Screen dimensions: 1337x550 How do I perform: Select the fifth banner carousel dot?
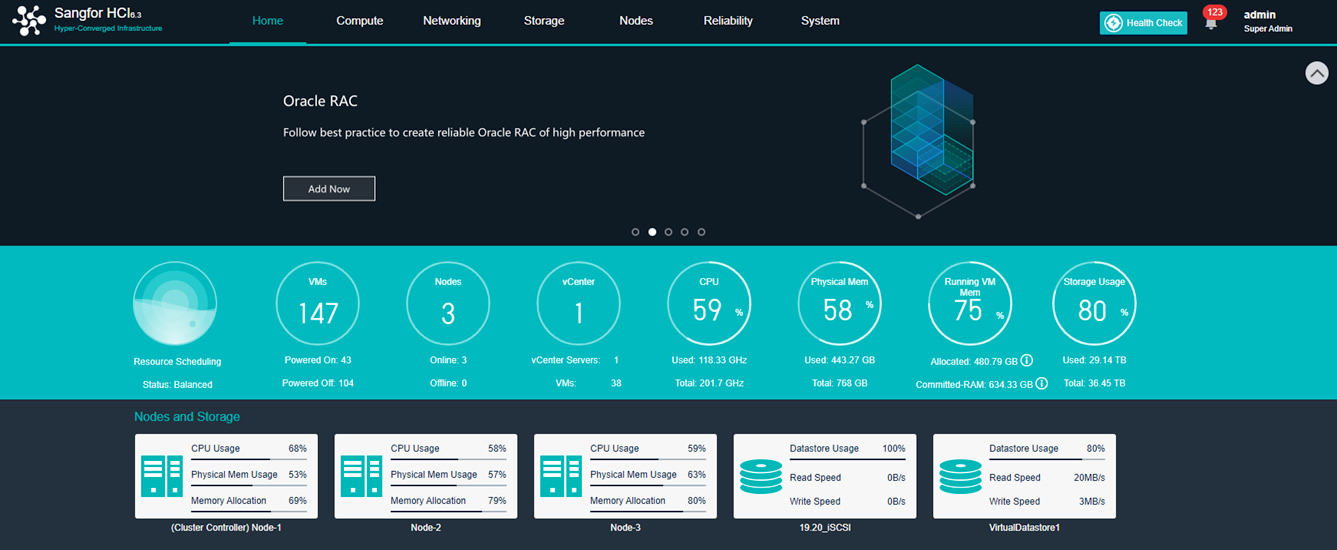[x=701, y=232]
